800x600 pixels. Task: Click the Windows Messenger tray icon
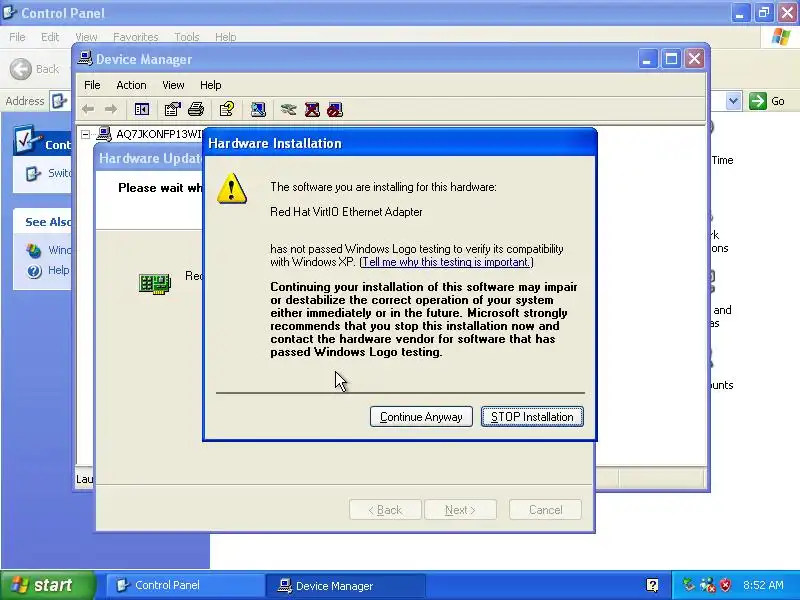point(707,585)
